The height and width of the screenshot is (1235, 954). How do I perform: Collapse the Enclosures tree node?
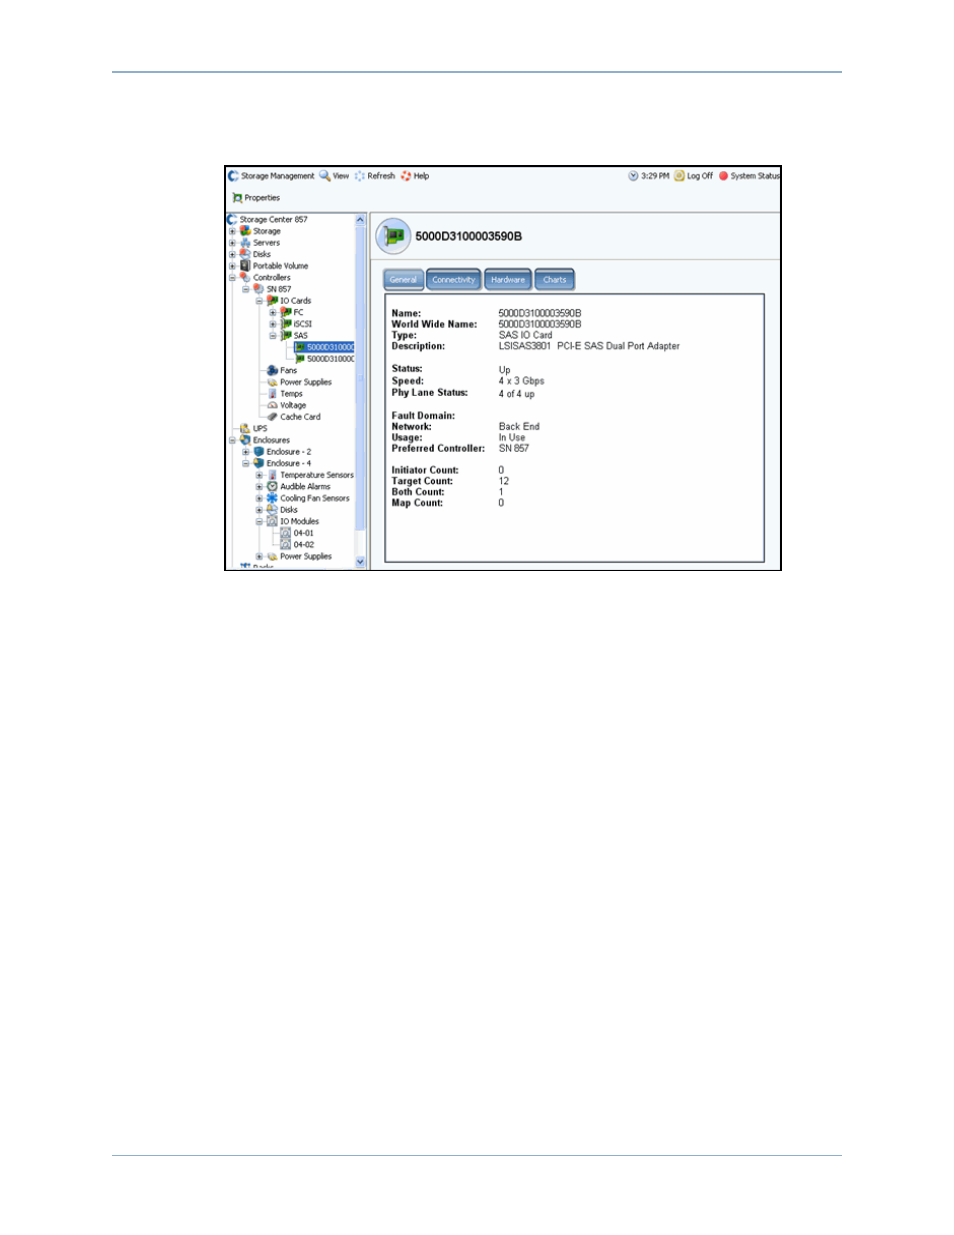pyautogui.click(x=233, y=440)
